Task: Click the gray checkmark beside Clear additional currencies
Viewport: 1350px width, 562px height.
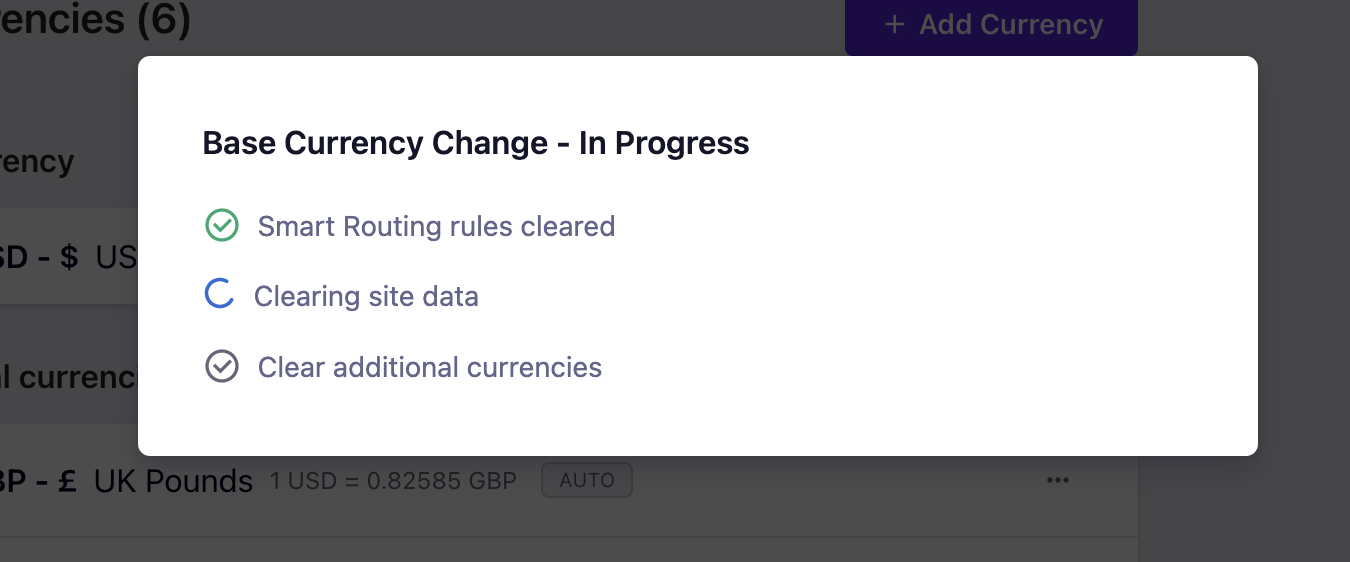Action: [222, 367]
